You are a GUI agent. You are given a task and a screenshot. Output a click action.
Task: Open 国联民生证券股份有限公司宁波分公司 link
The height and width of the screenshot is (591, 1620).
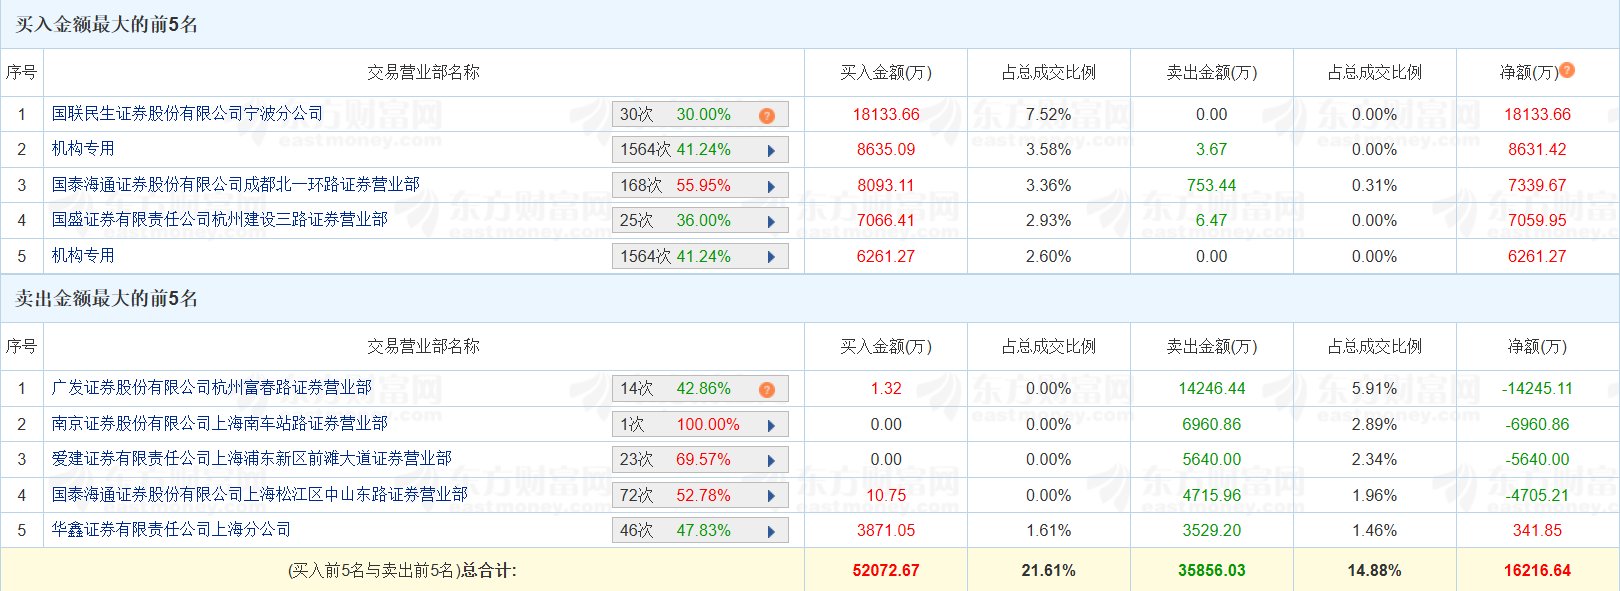(x=188, y=114)
